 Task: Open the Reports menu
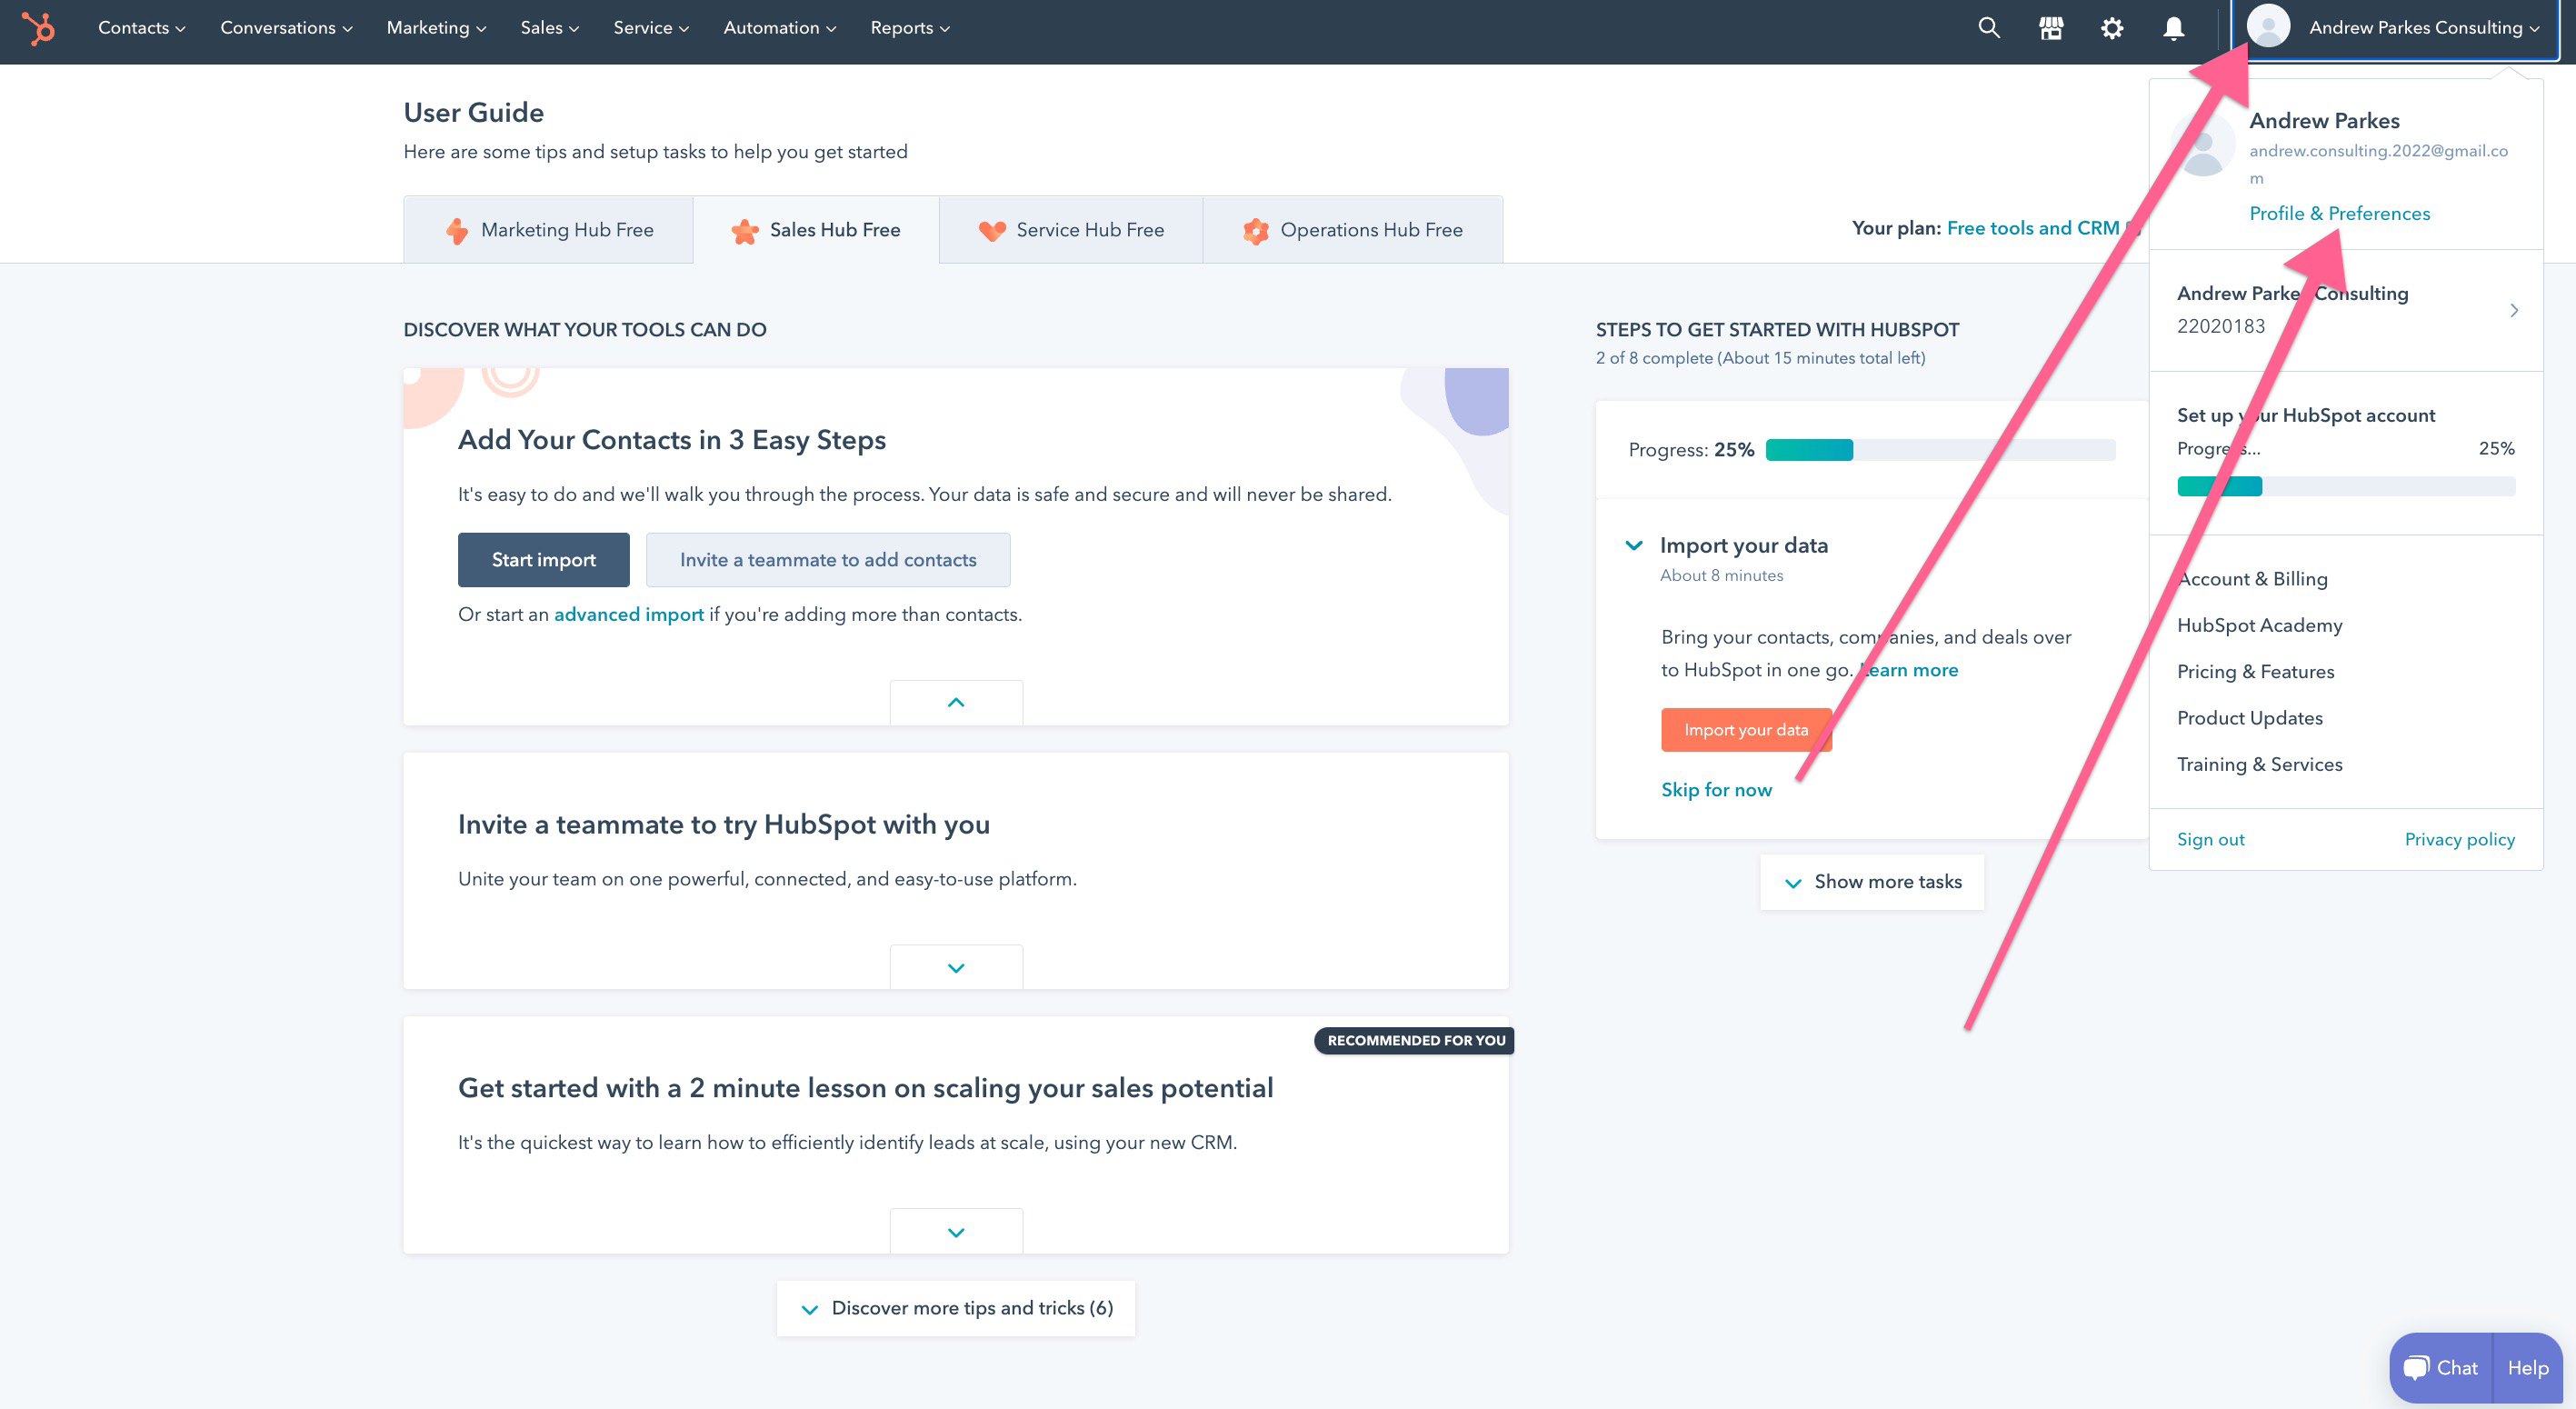point(910,28)
